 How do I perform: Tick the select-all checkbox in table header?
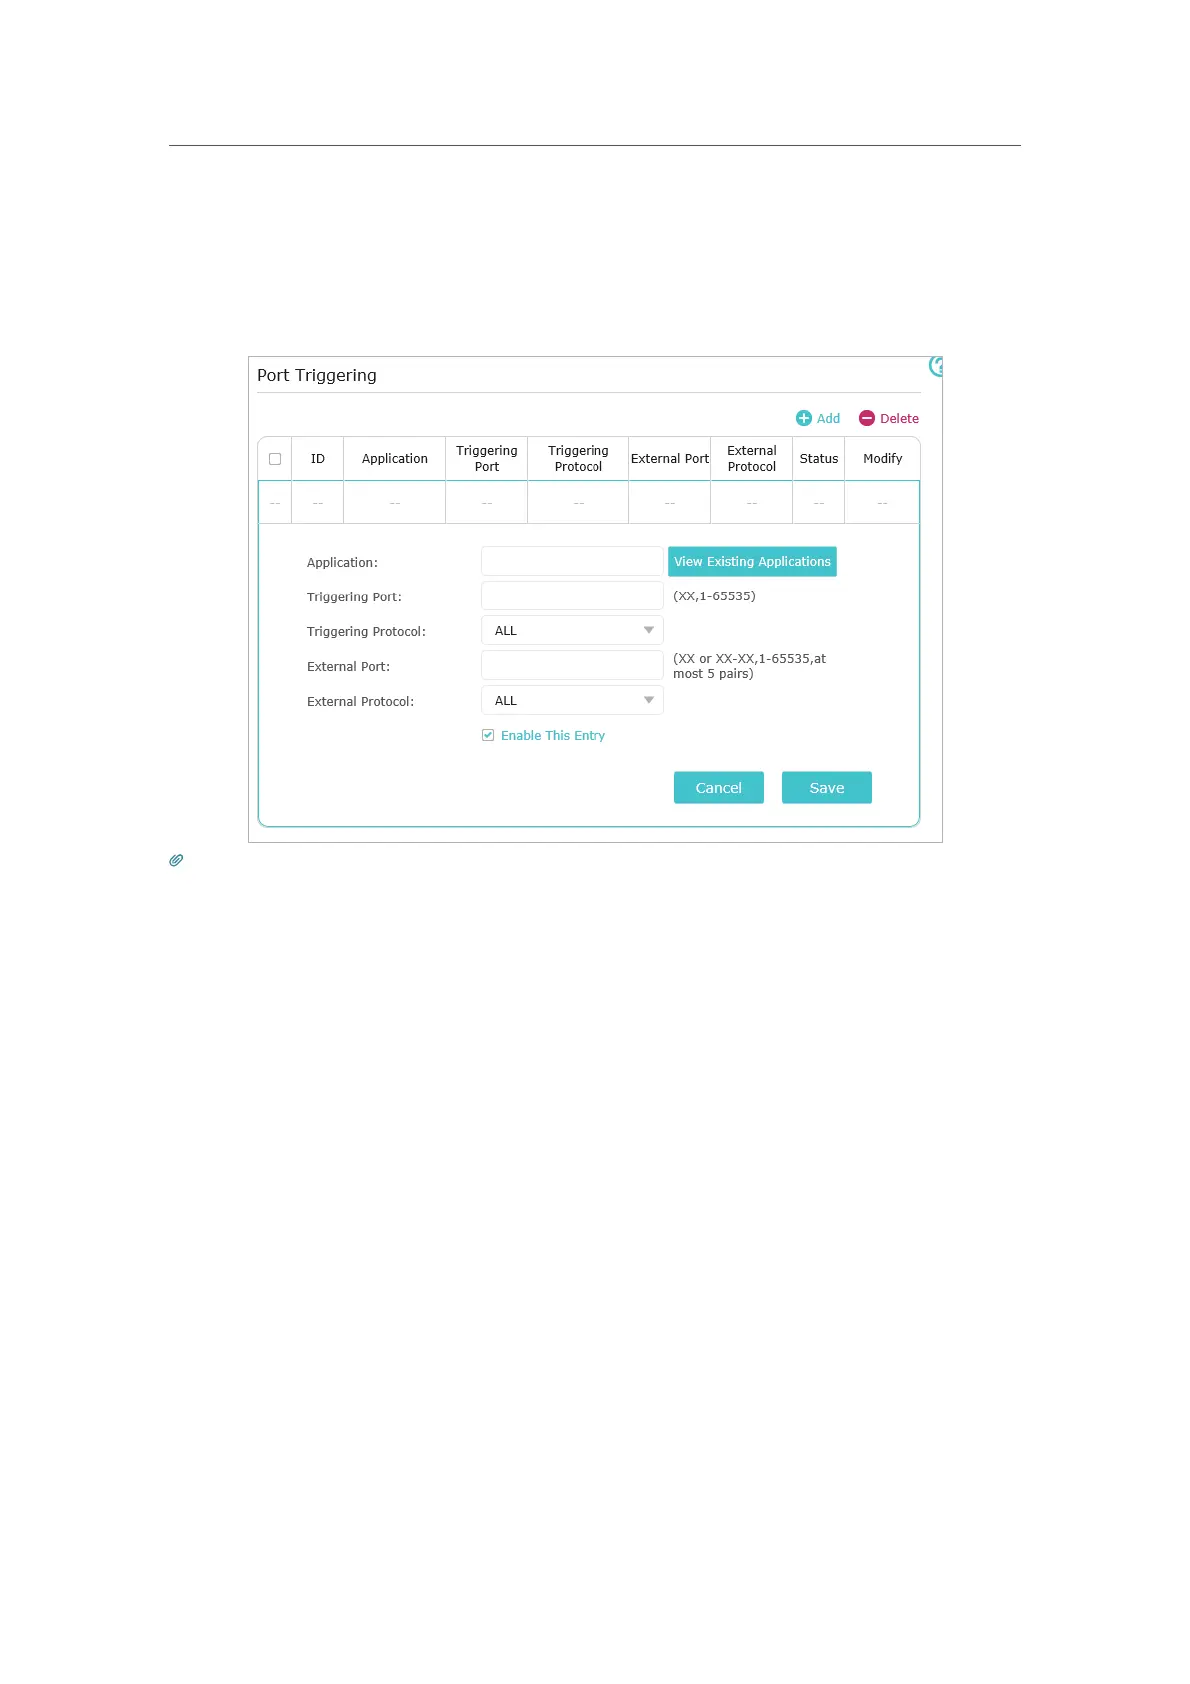(275, 459)
